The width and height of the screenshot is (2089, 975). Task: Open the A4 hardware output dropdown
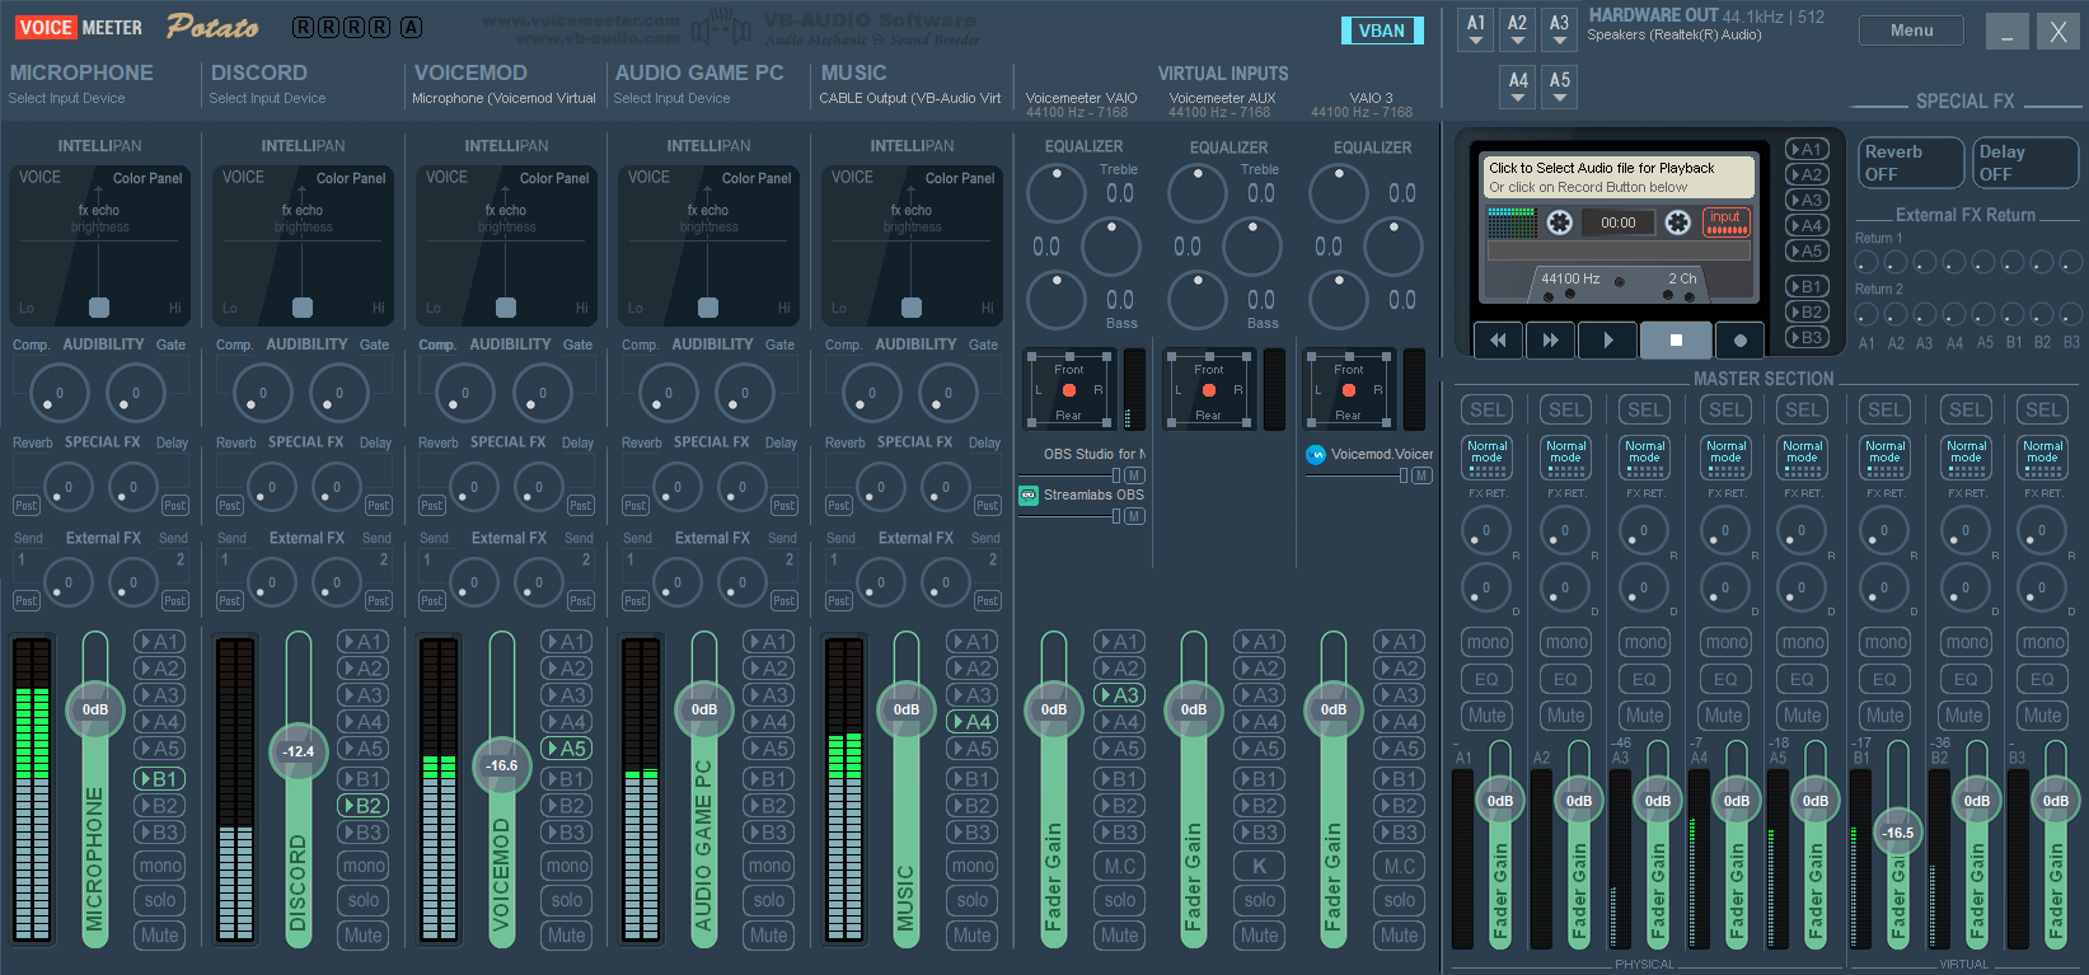click(1518, 87)
